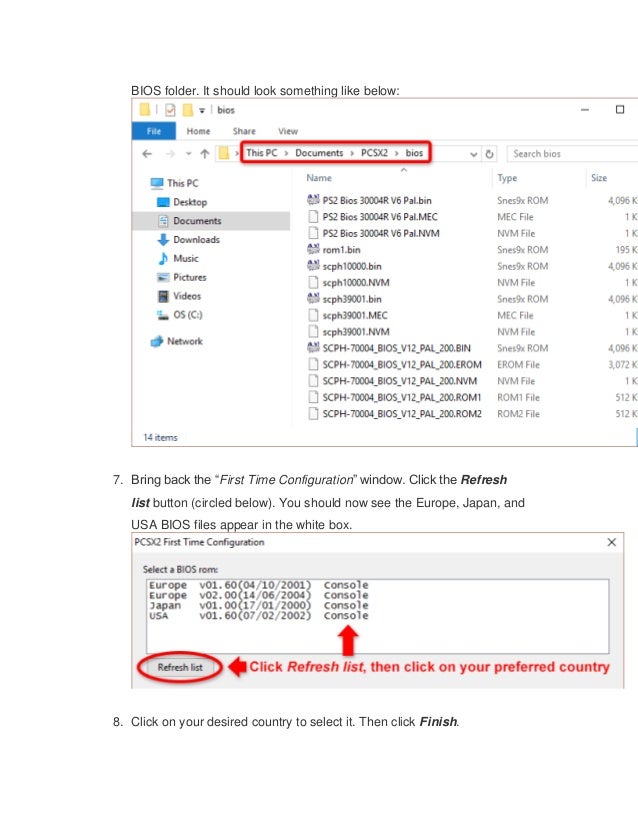This screenshot has height=826, width=638.
Task: Select file SCPH-70004_BIOS_V12_PAL_200.ROM2
Action: click(402, 414)
